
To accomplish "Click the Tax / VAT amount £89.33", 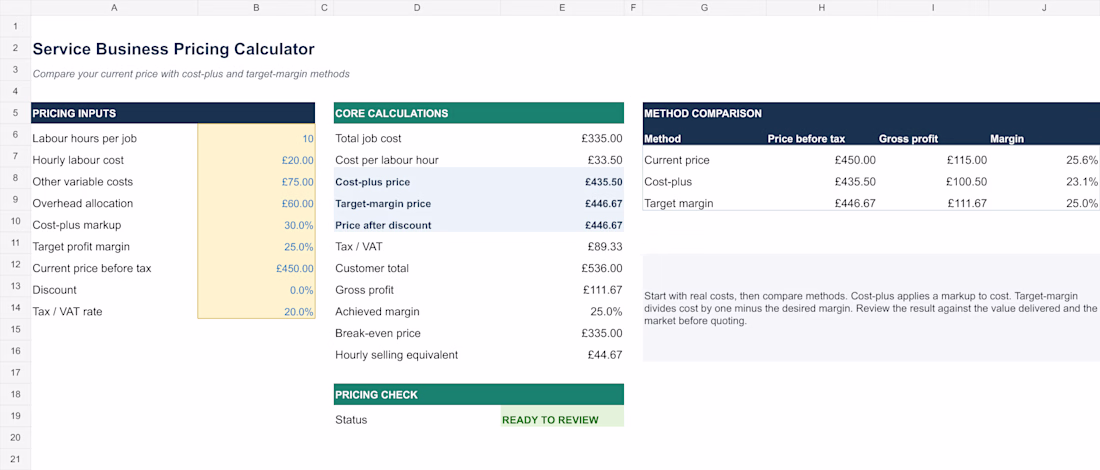I will (605, 247).
